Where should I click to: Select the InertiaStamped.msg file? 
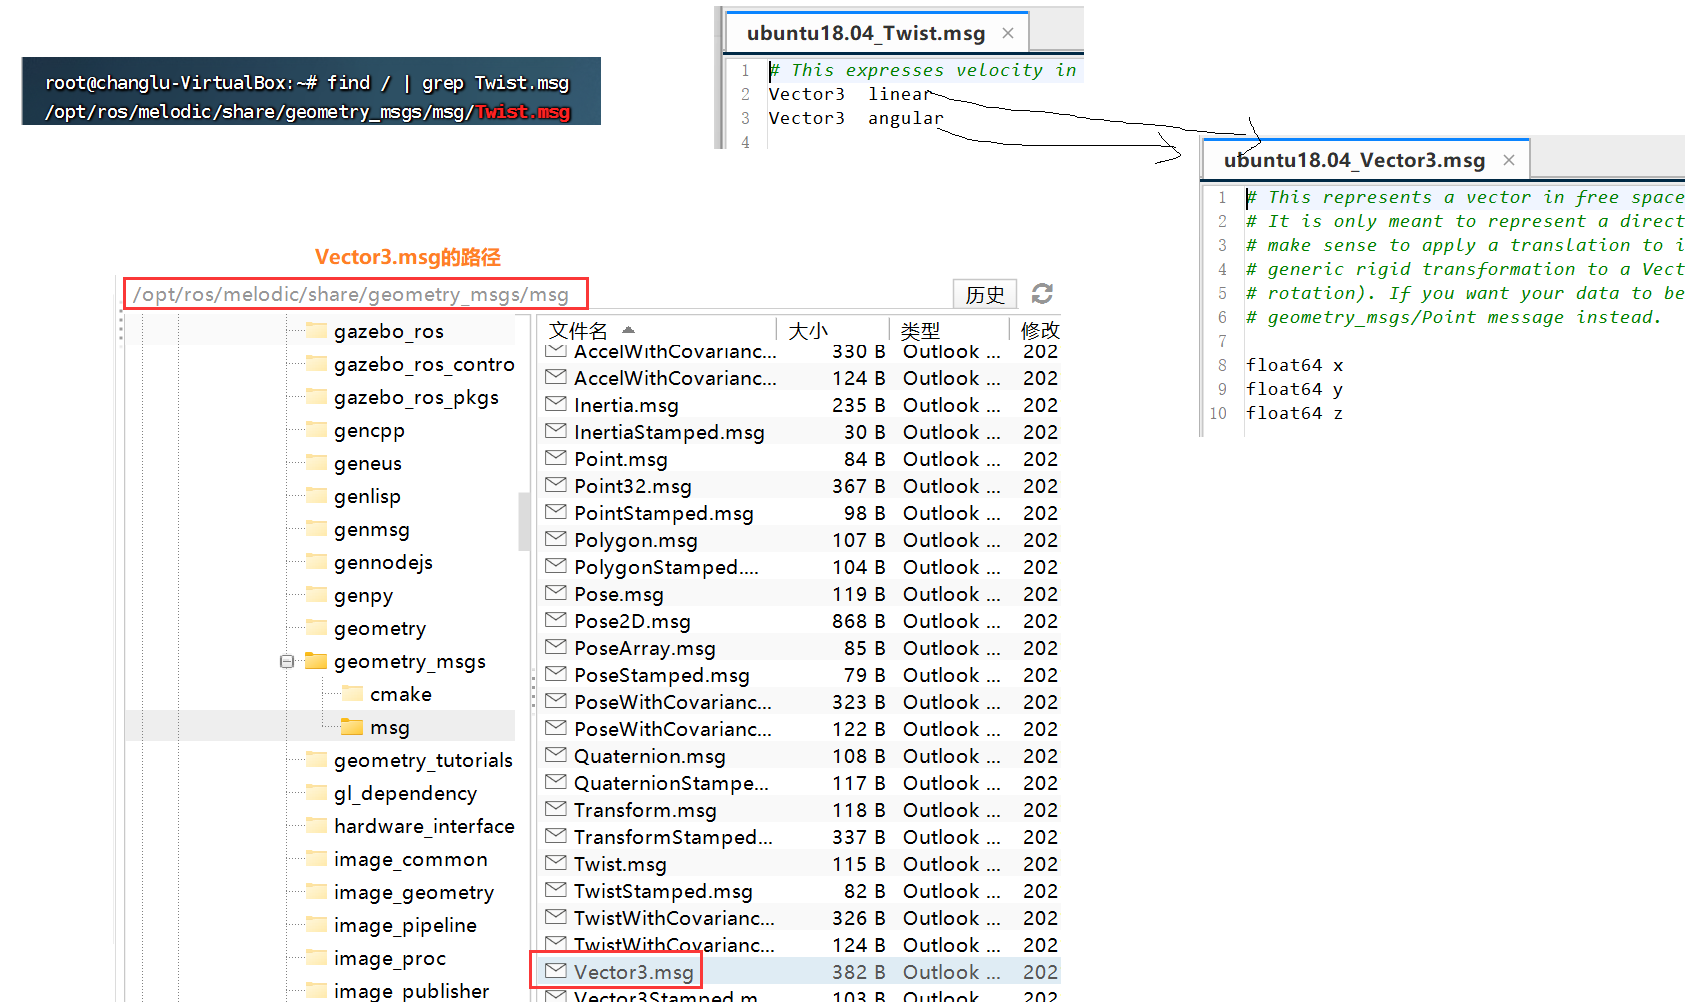coord(669,432)
